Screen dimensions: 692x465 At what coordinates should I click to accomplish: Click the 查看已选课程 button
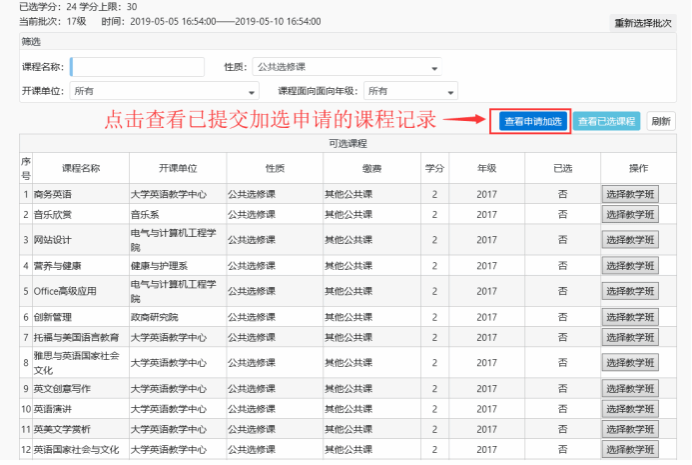coord(608,121)
